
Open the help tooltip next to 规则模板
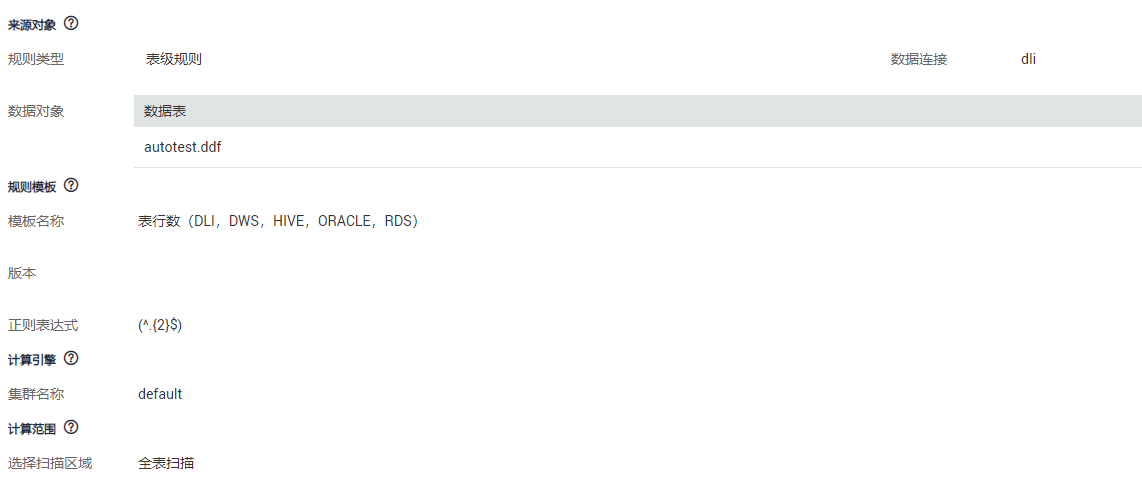[x=71, y=186]
